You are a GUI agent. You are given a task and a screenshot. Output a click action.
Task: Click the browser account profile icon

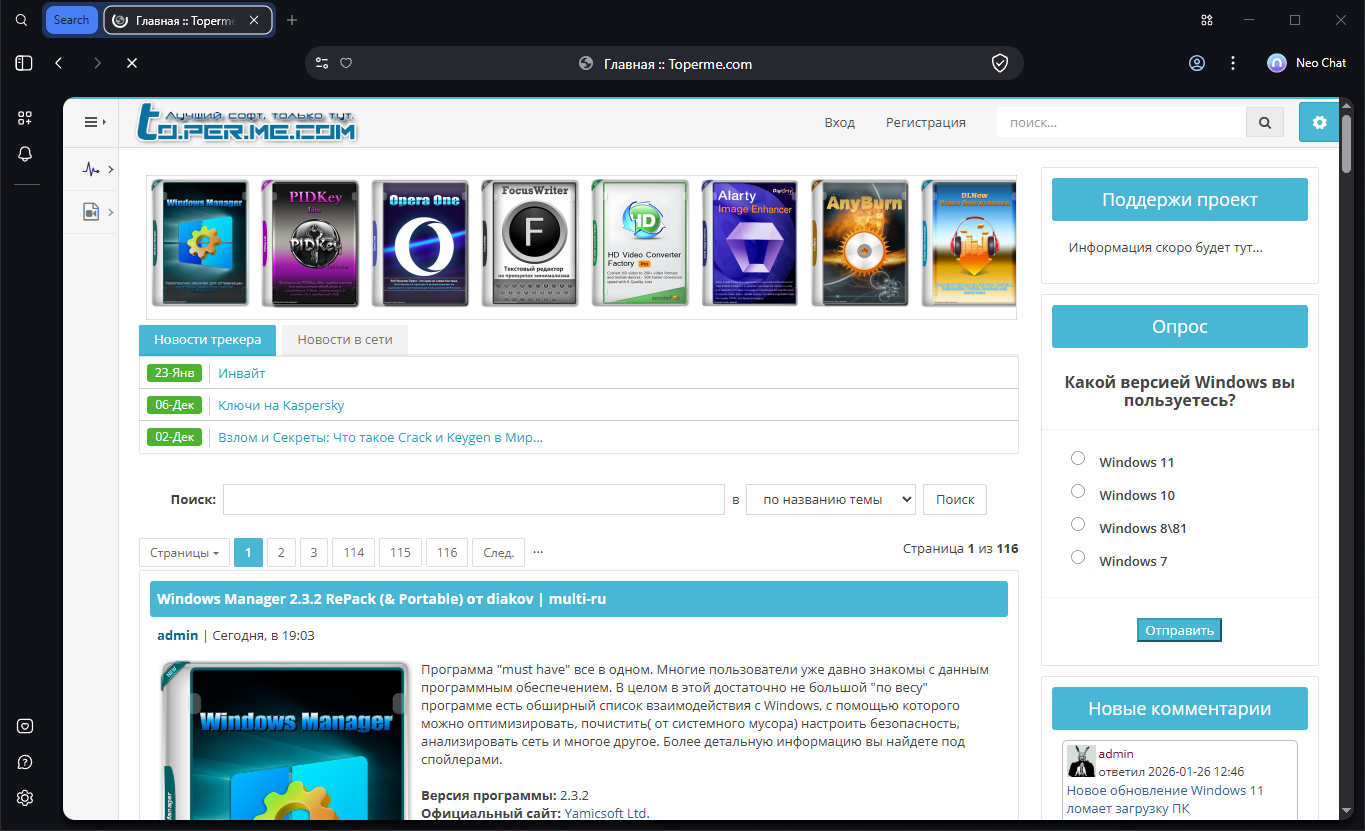[x=1197, y=63]
